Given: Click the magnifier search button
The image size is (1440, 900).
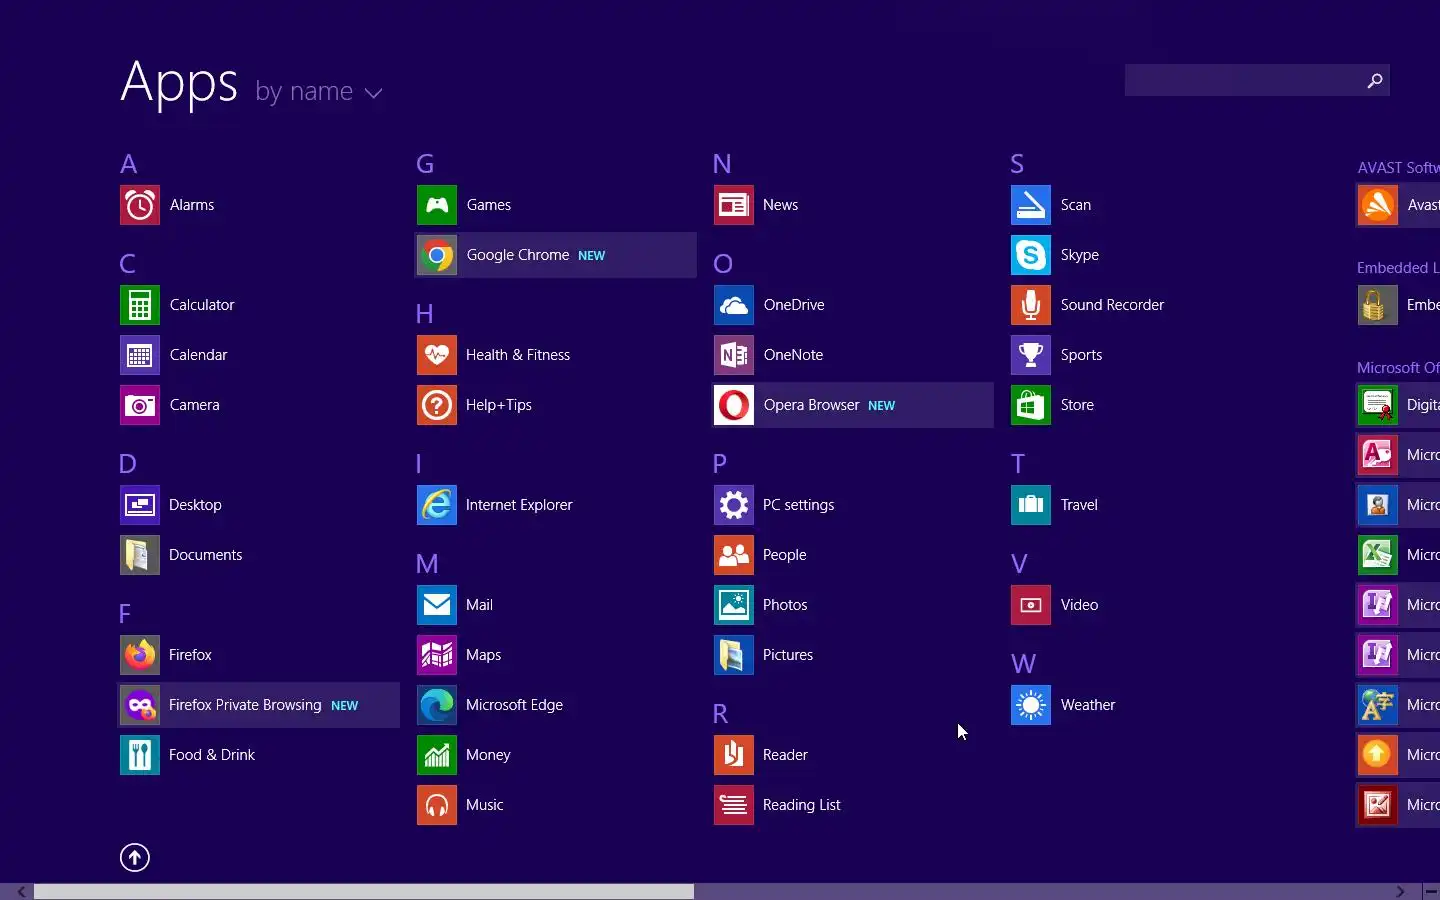Looking at the screenshot, I should coord(1375,80).
